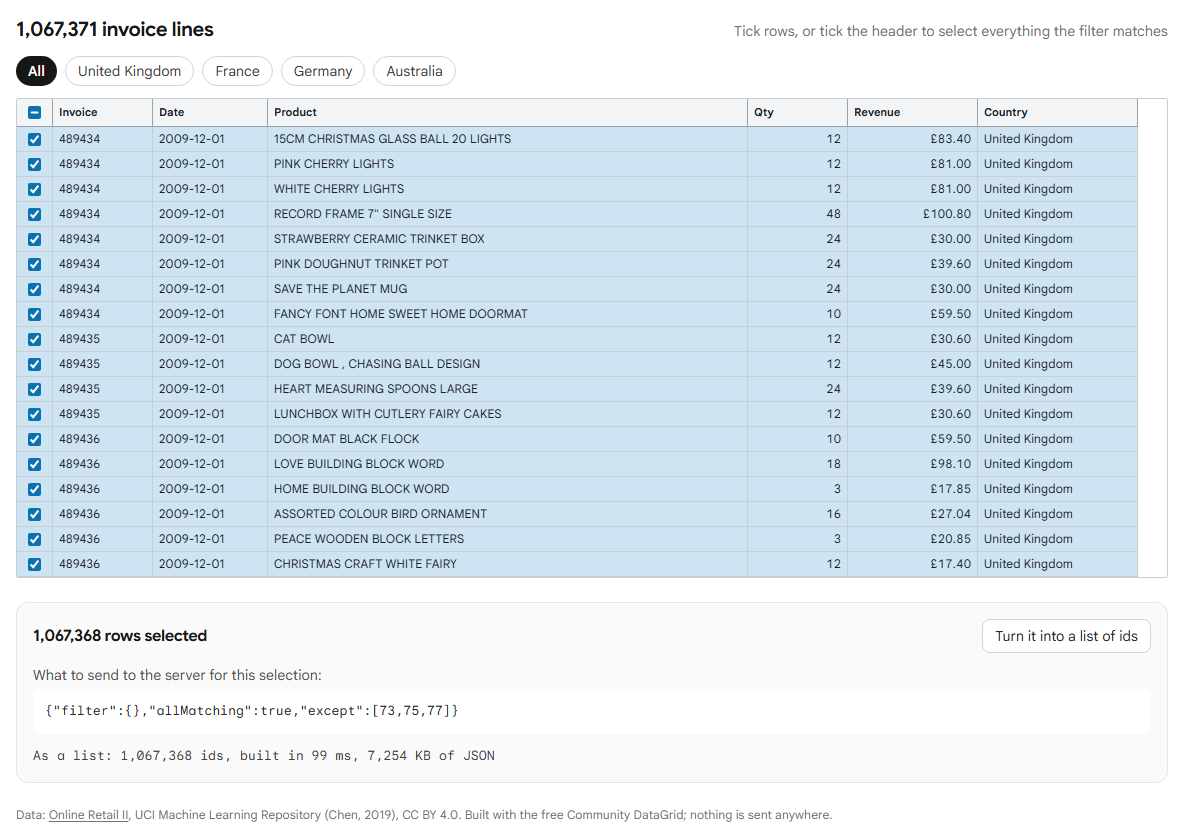The width and height of the screenshot is (1184, 838).
Task: Filter invoice lines by Australia
Action: [414, 71]
